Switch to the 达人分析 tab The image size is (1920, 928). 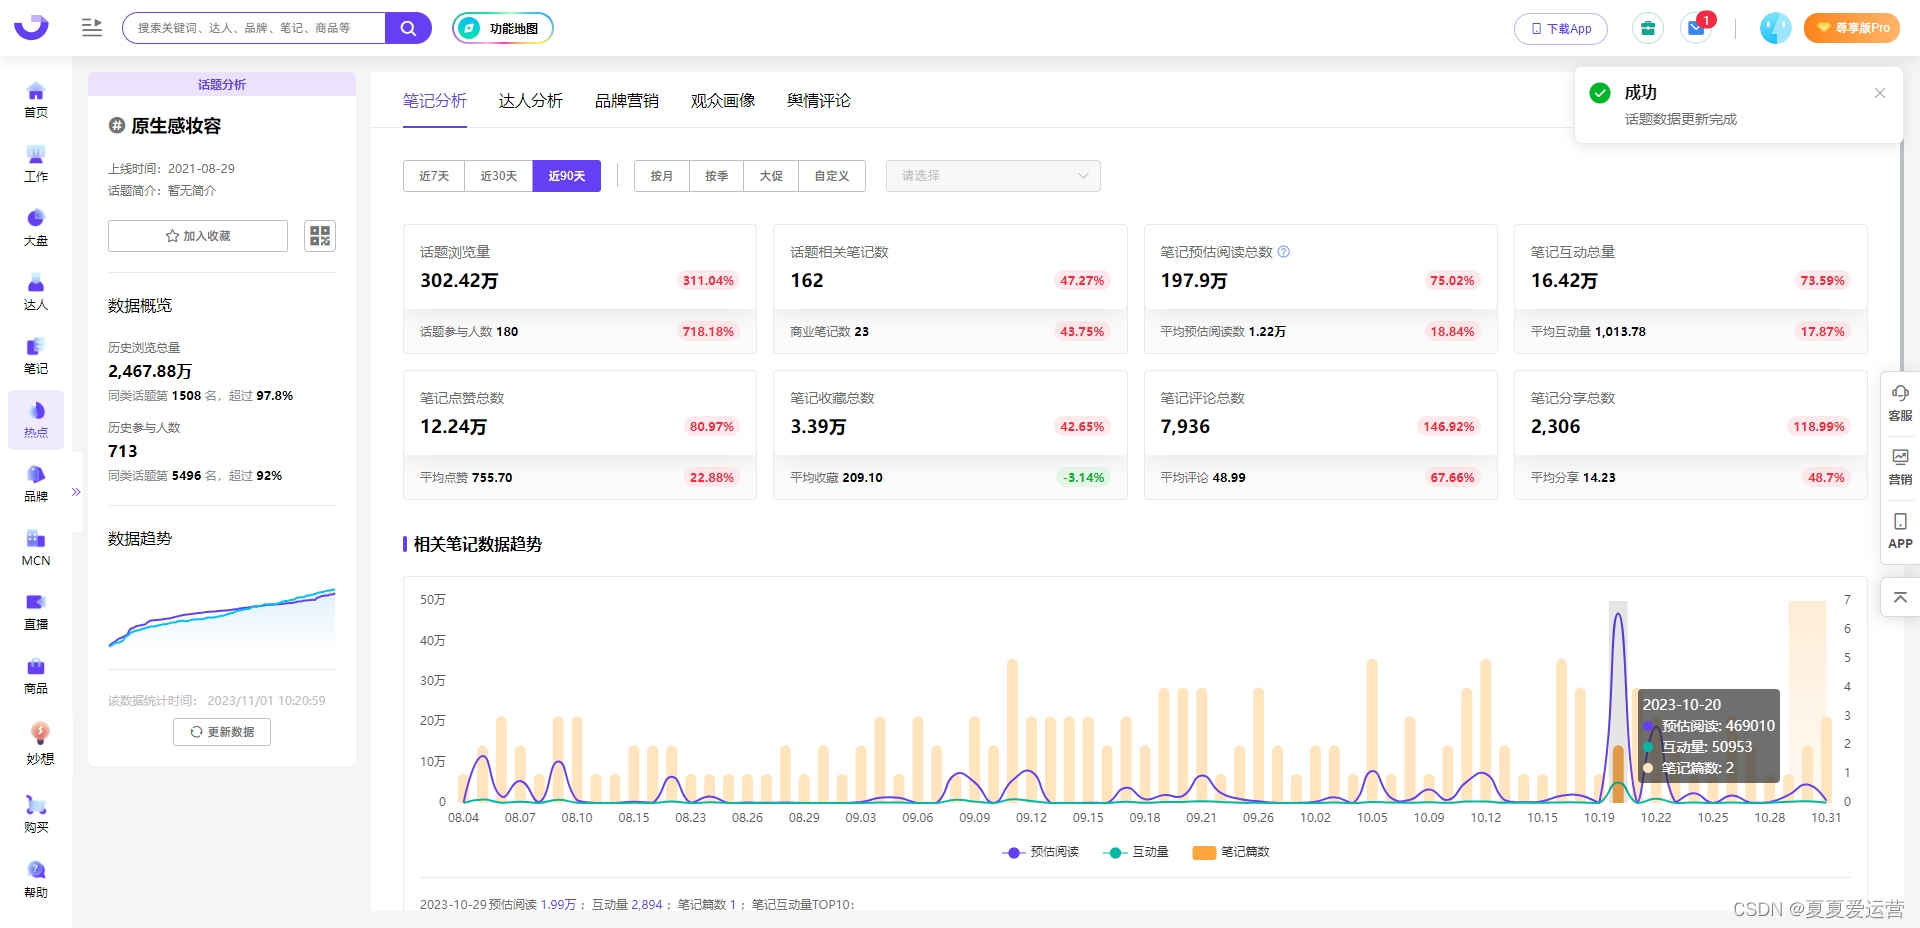coord(531,101)
